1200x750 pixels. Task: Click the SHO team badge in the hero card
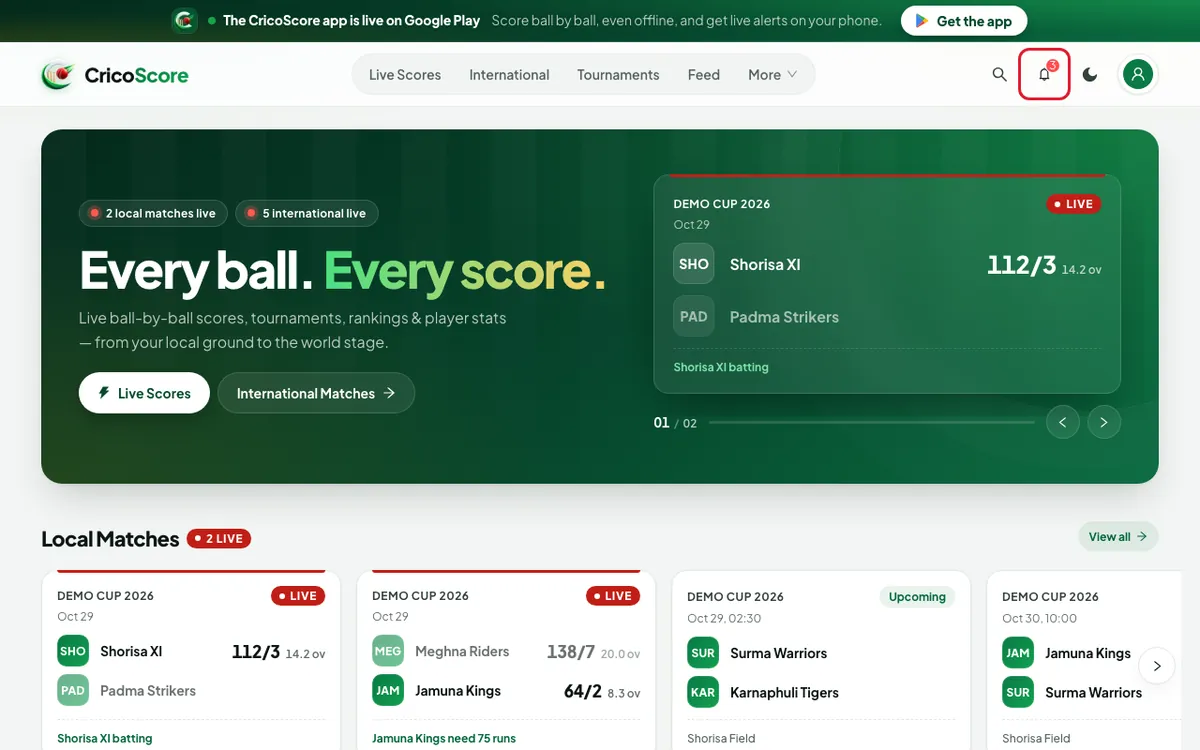pyautogui.click(x=694, y=264)
